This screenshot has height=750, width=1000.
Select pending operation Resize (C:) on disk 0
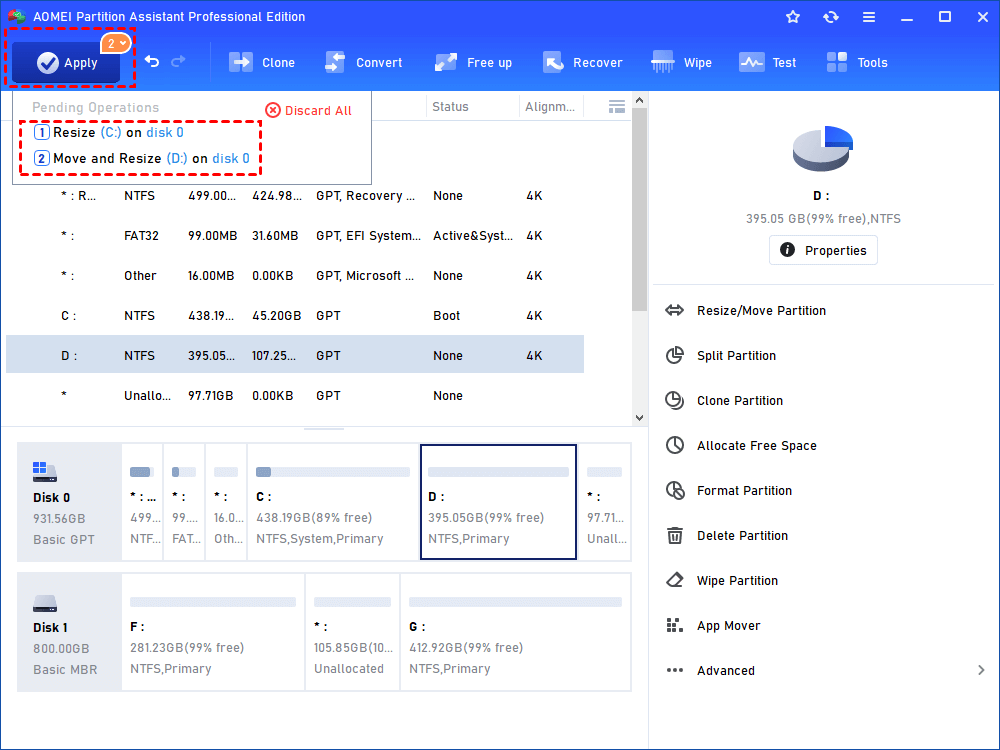tap(108, 132)
